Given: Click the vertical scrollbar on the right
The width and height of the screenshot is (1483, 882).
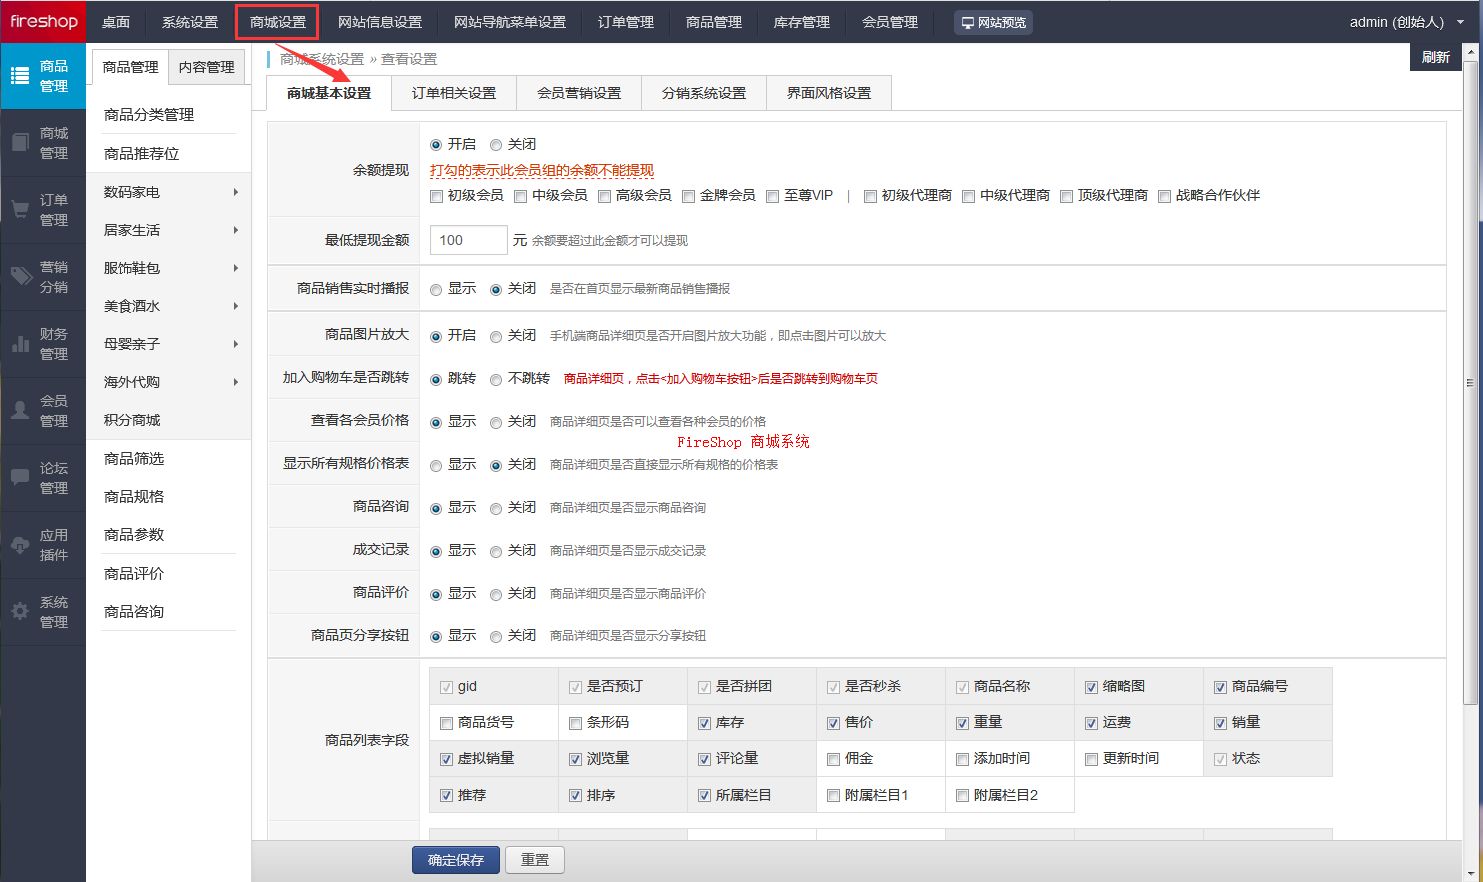Looking at the screenshot, I should point(1469,383).
